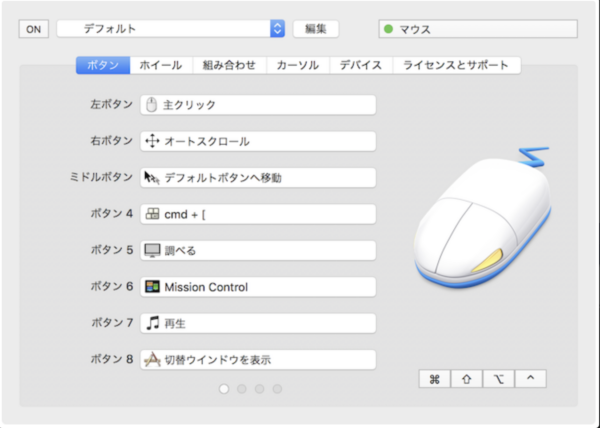Click the mouse icon in 左ボタン row

click(152, 105)
